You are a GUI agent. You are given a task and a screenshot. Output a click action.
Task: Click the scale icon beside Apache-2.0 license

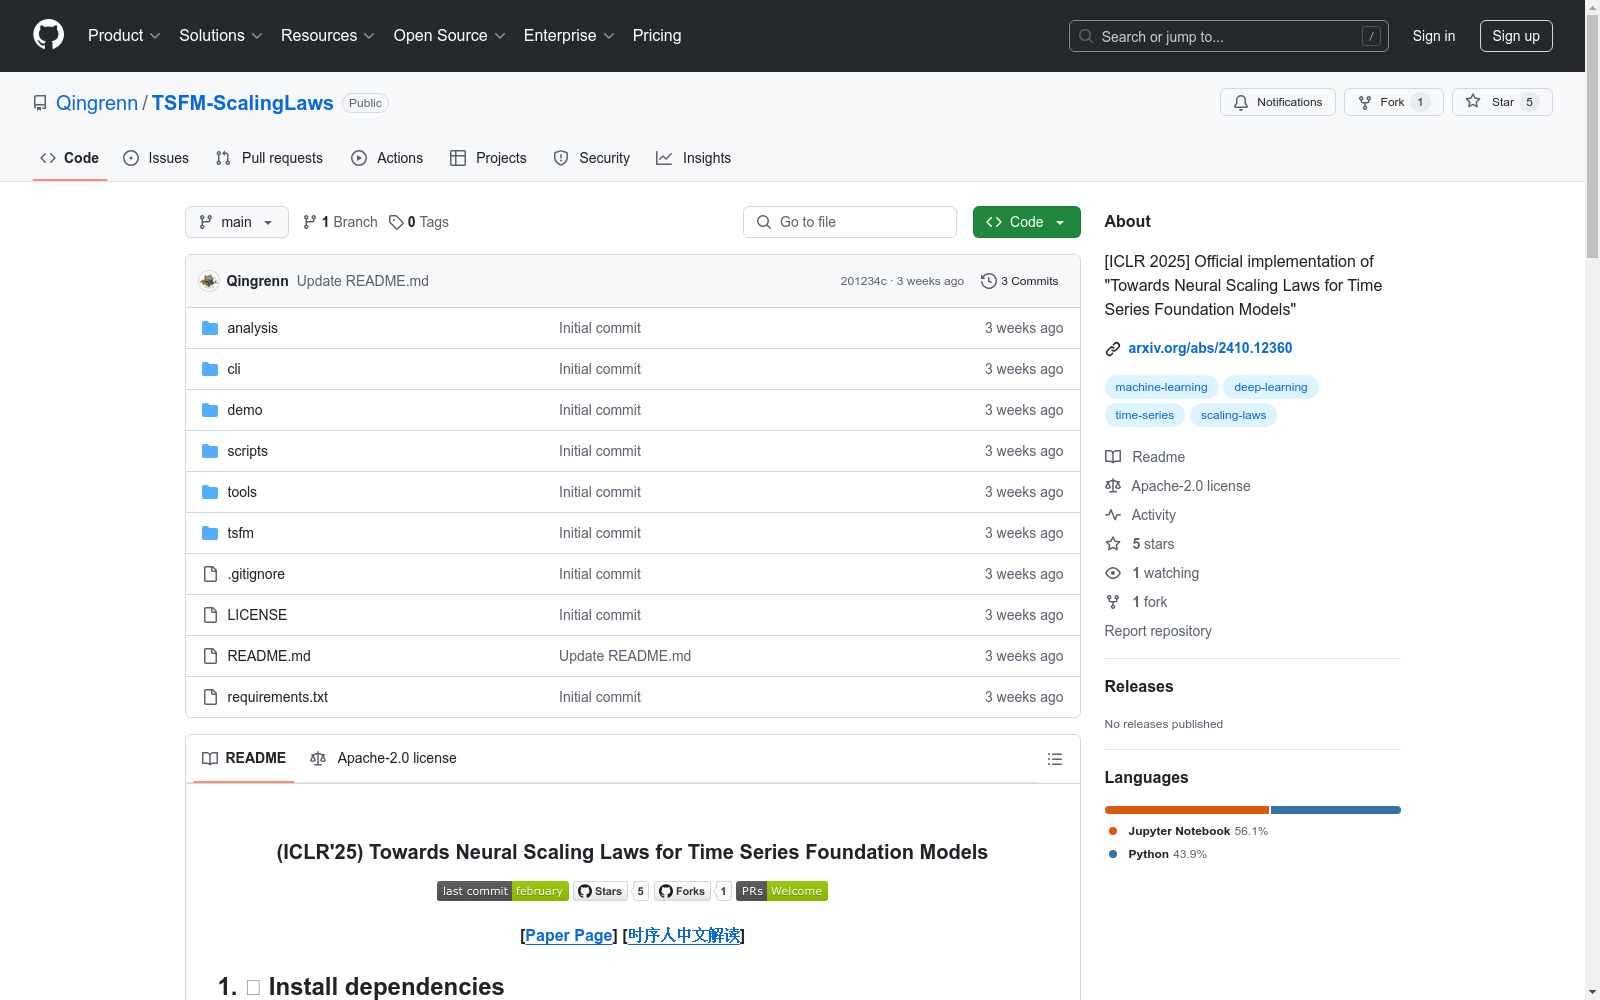pyautogui.click(x=1113, y=486)
